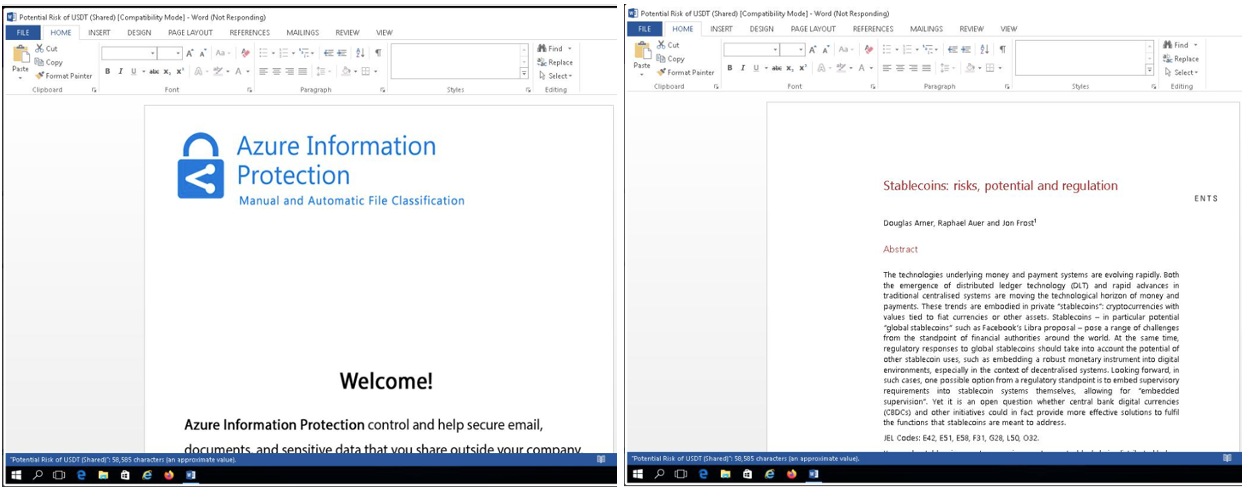Screen dimensions: 1244x489
Task: Toggle subscript in the Azure document window
Action: tap(167, 71)
